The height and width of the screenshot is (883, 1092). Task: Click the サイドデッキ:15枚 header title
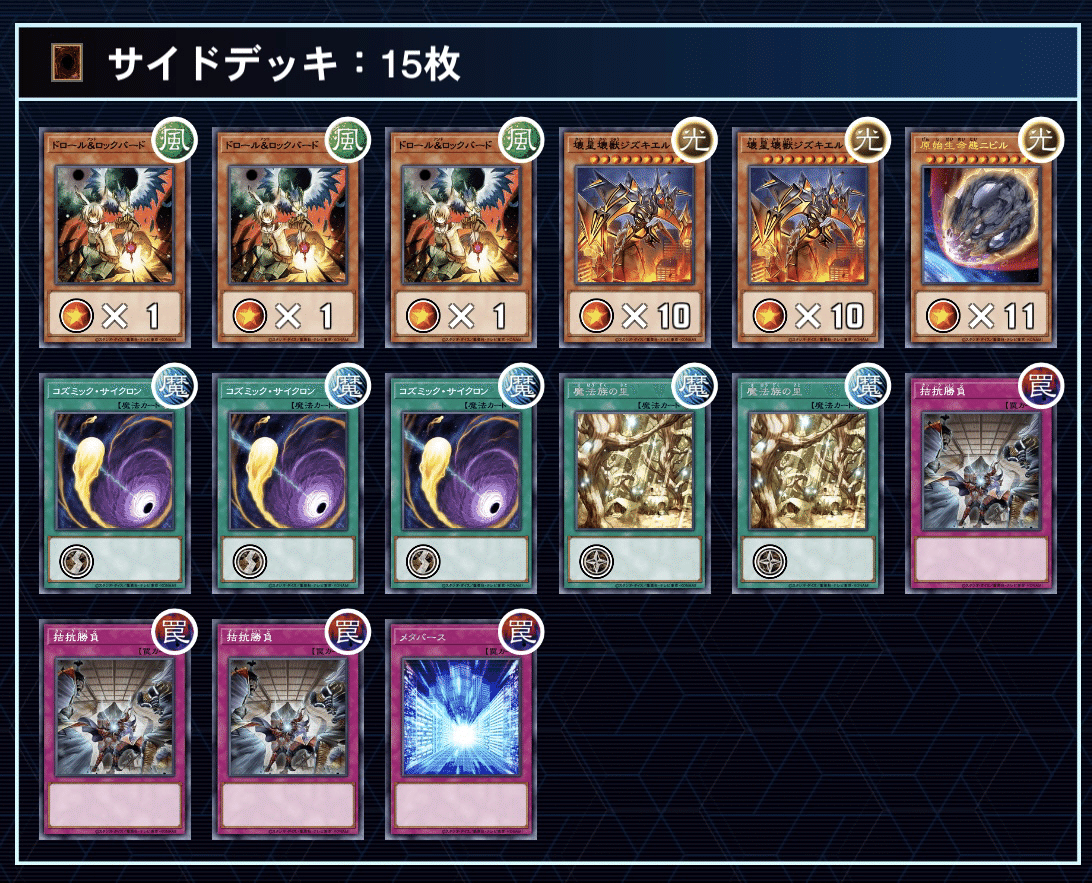click(x=284, y=64)
